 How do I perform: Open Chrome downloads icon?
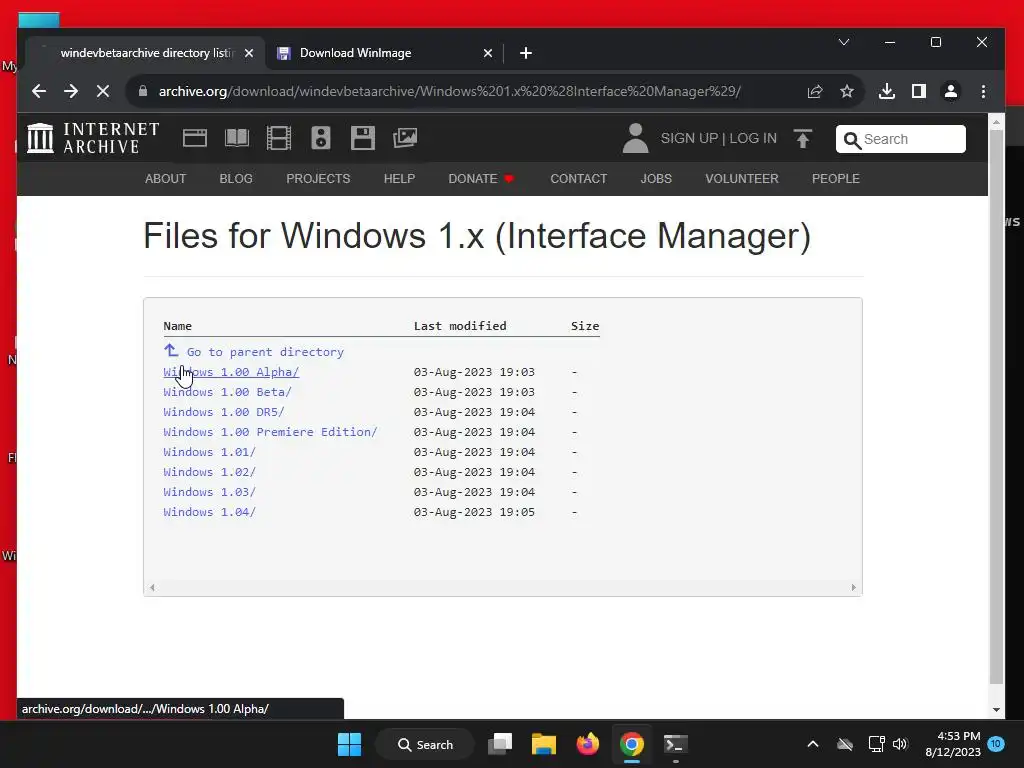[886, 91]
